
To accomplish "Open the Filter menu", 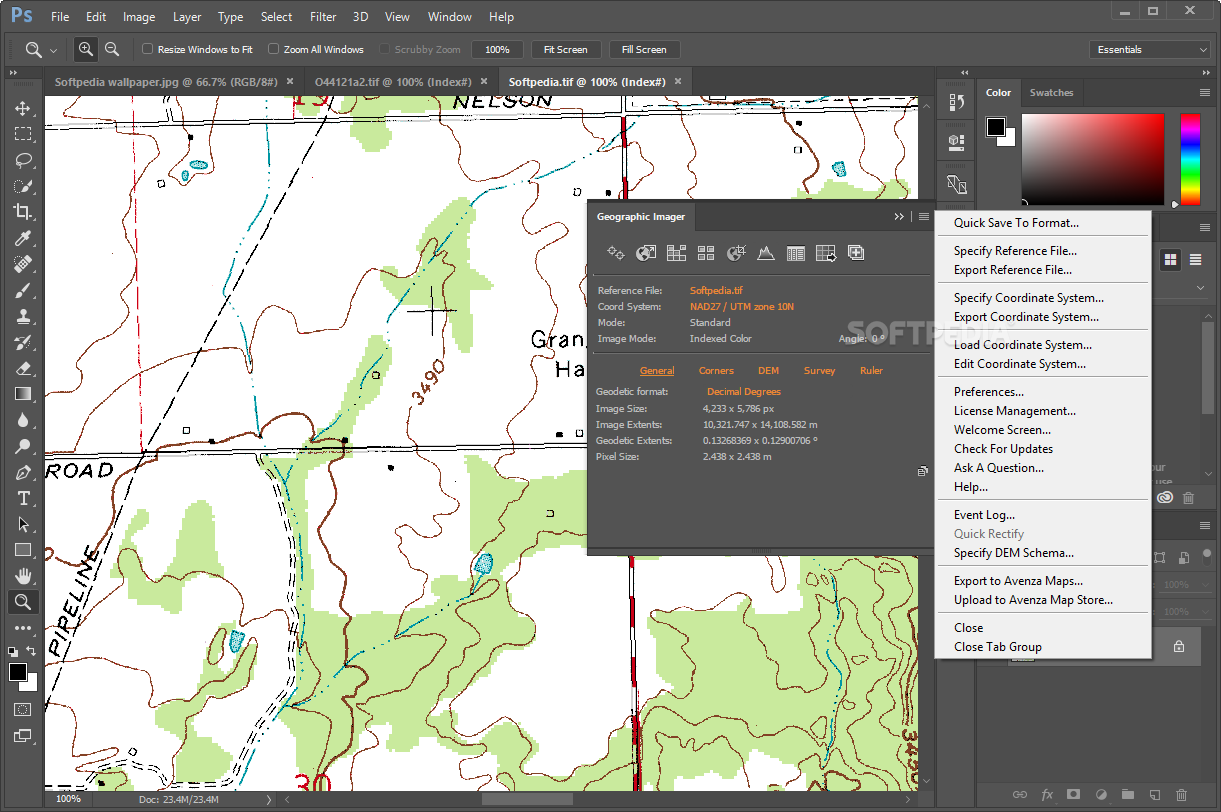I will tap(323, 16).
